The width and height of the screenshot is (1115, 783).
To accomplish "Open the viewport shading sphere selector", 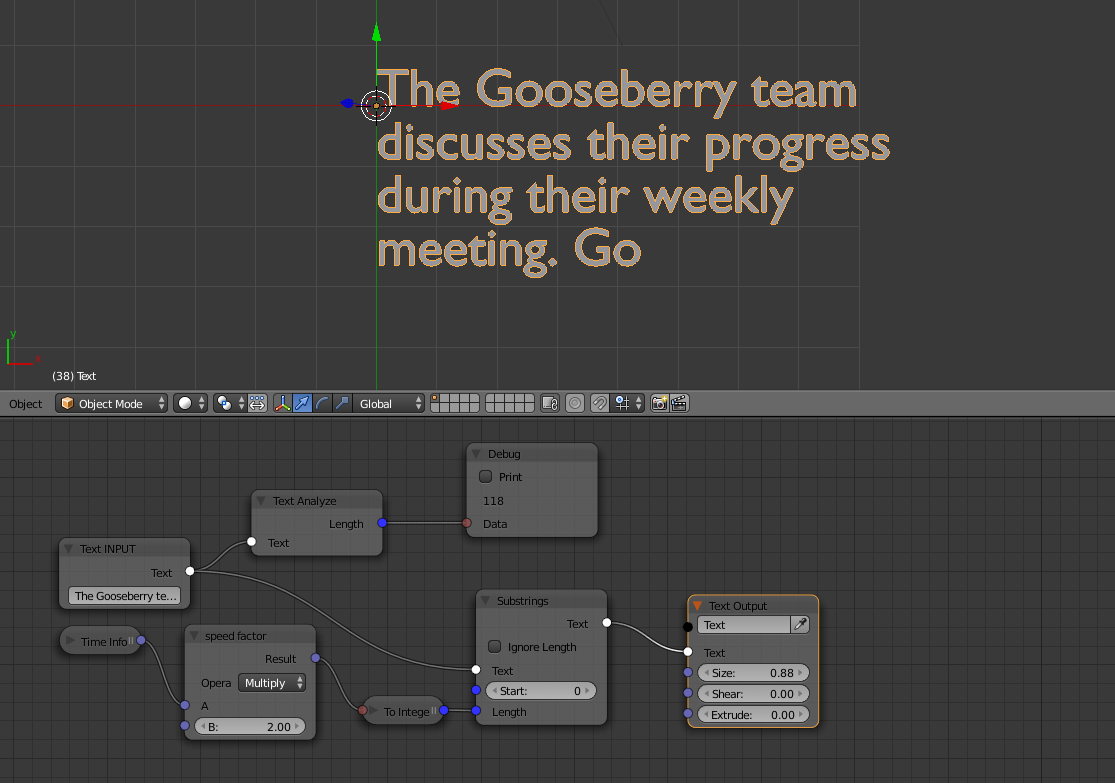I will pyautogui.click(x=191, y=404).
